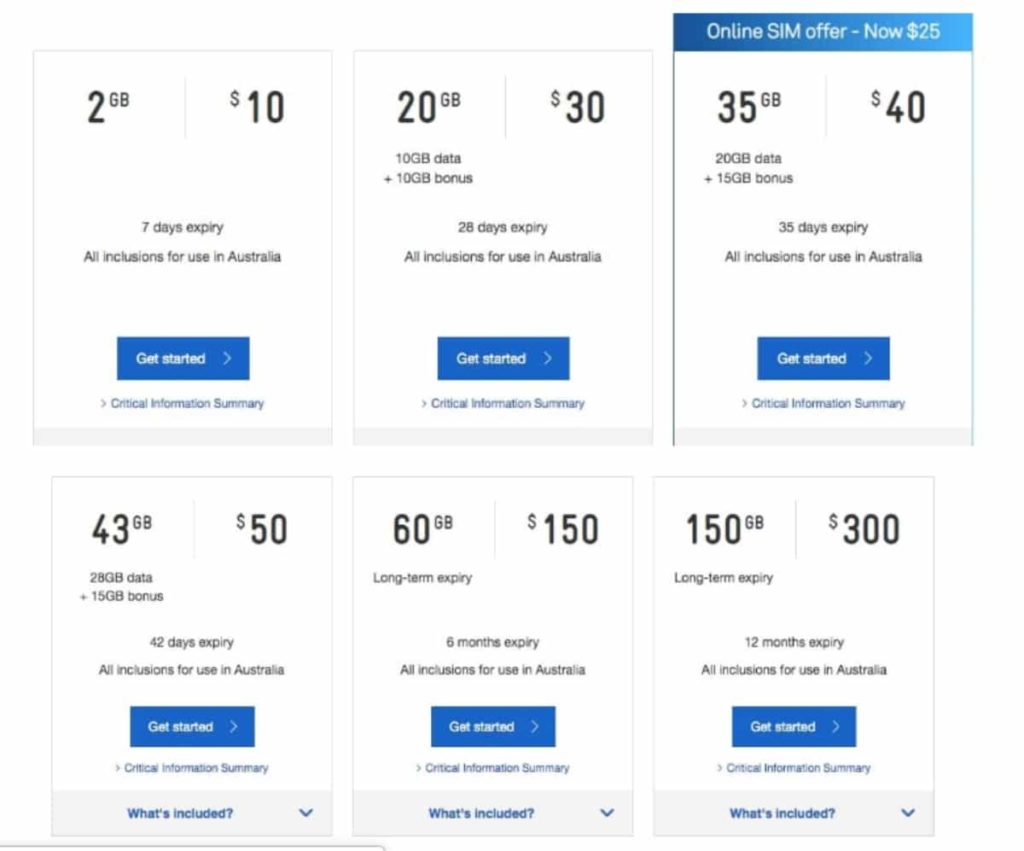The height and width of the screenshot is (851, 1024).
Task: Click Get started on the 43GB $50 plan
Action: [192, 726]
